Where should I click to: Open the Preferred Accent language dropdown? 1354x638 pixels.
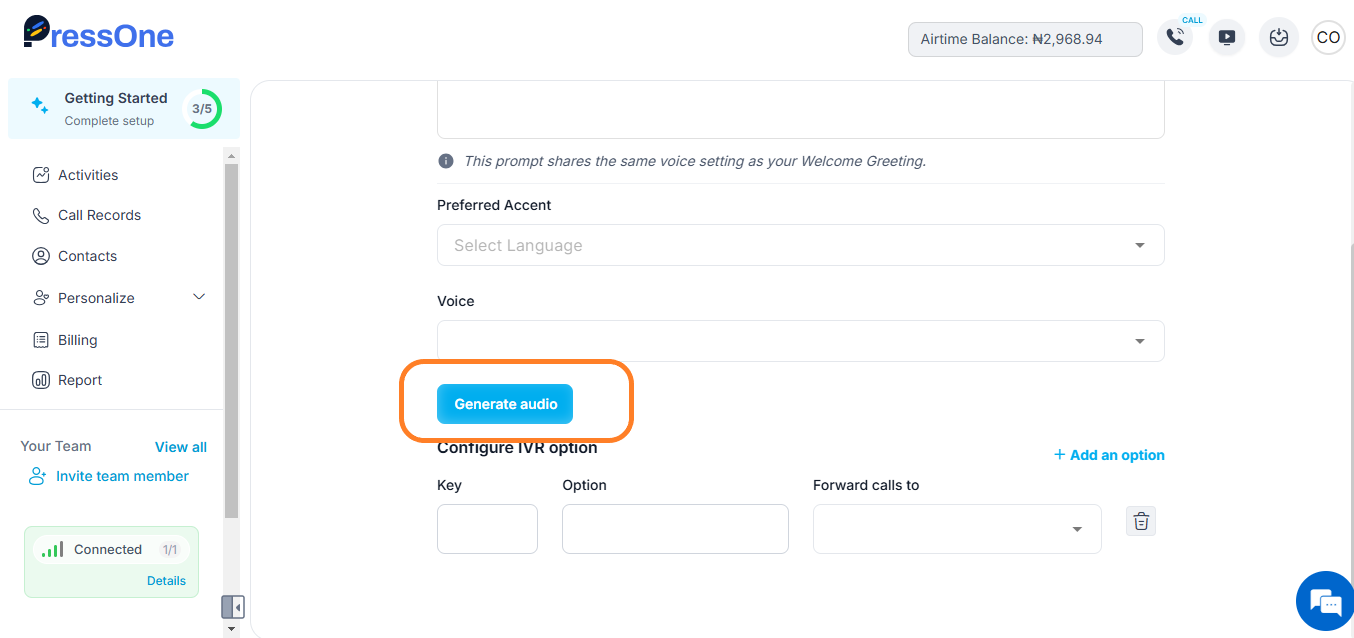800,245
